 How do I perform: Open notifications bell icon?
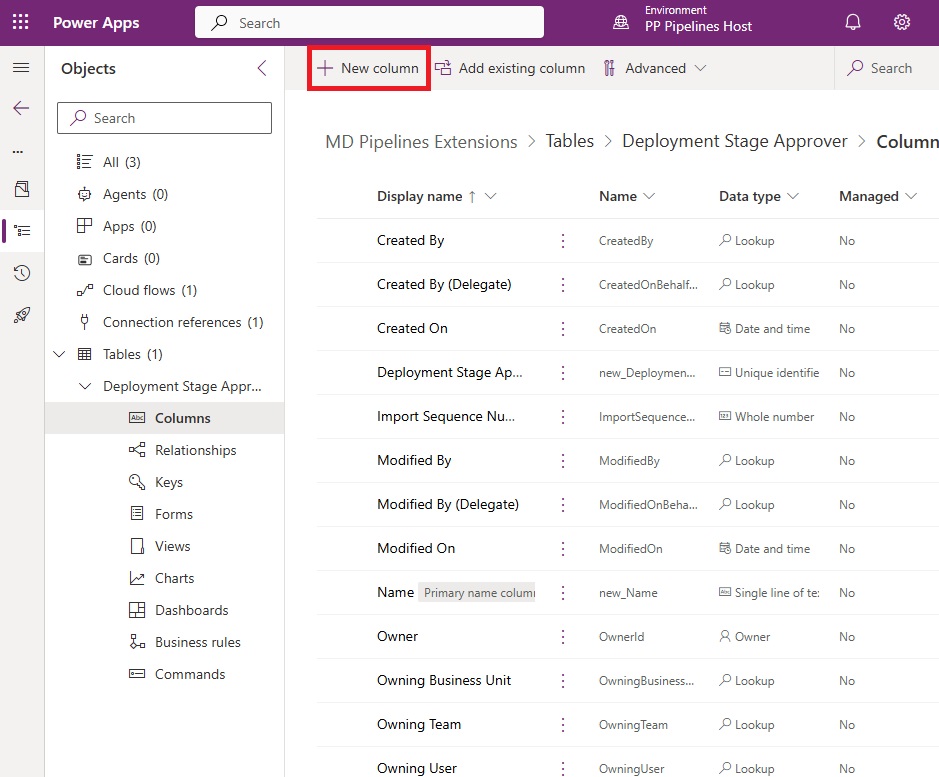point(852,22)
